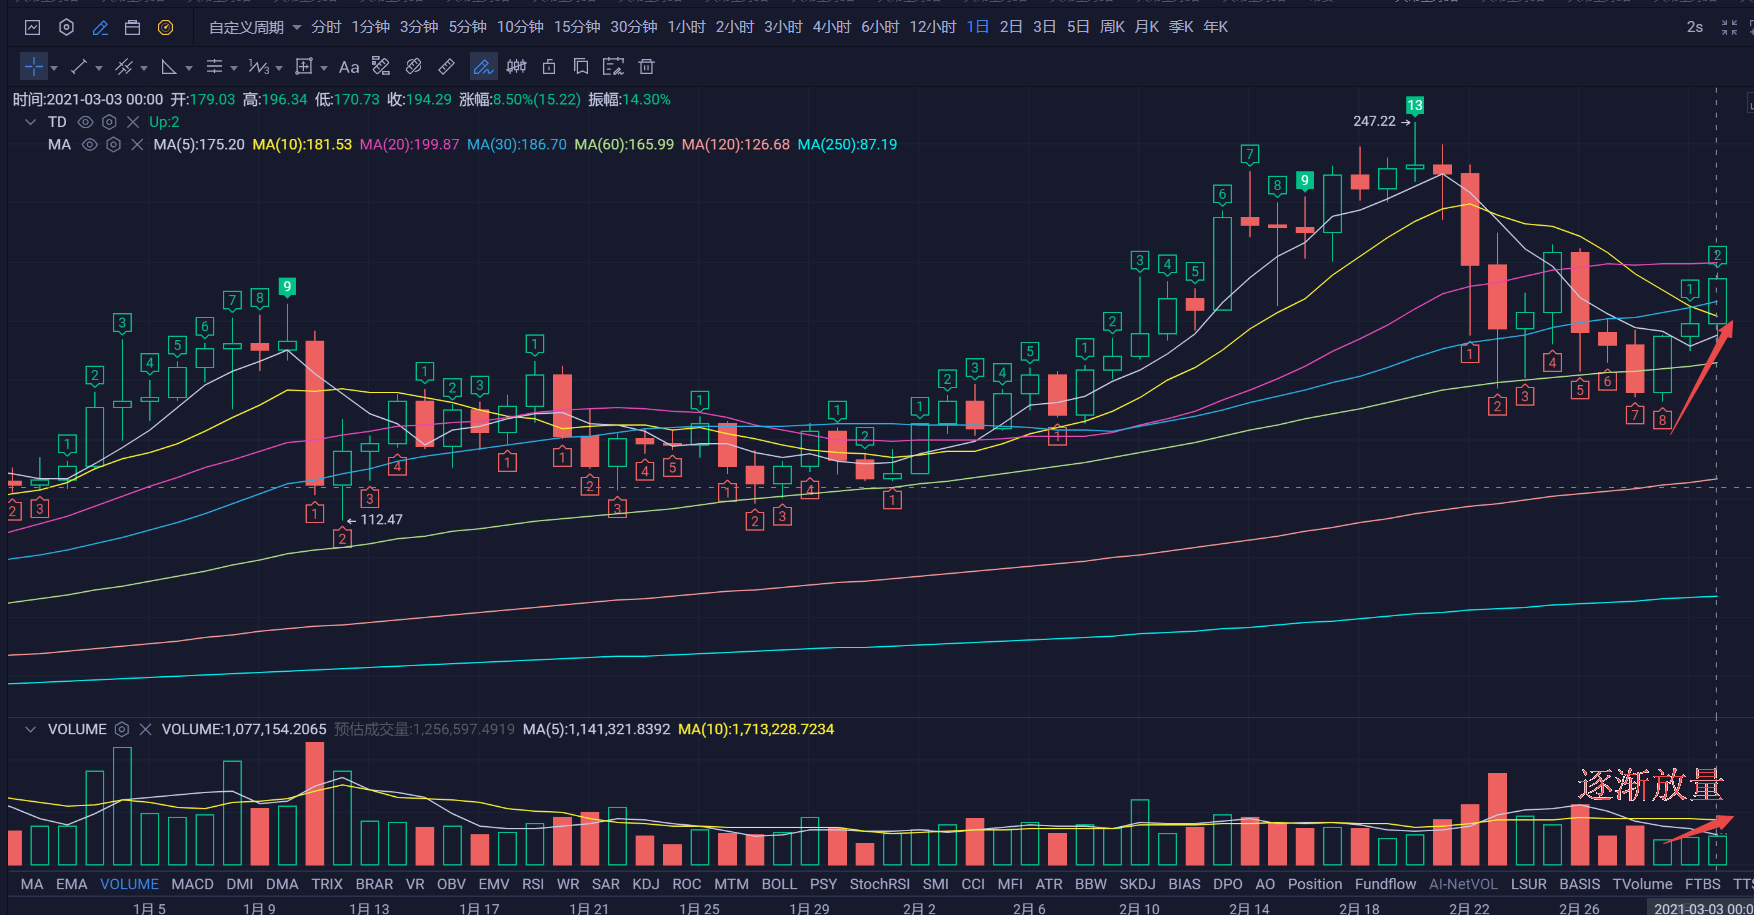Enable the BOLL indicator
Viewport: 1754px width, 915px height.
coord(779,884)
